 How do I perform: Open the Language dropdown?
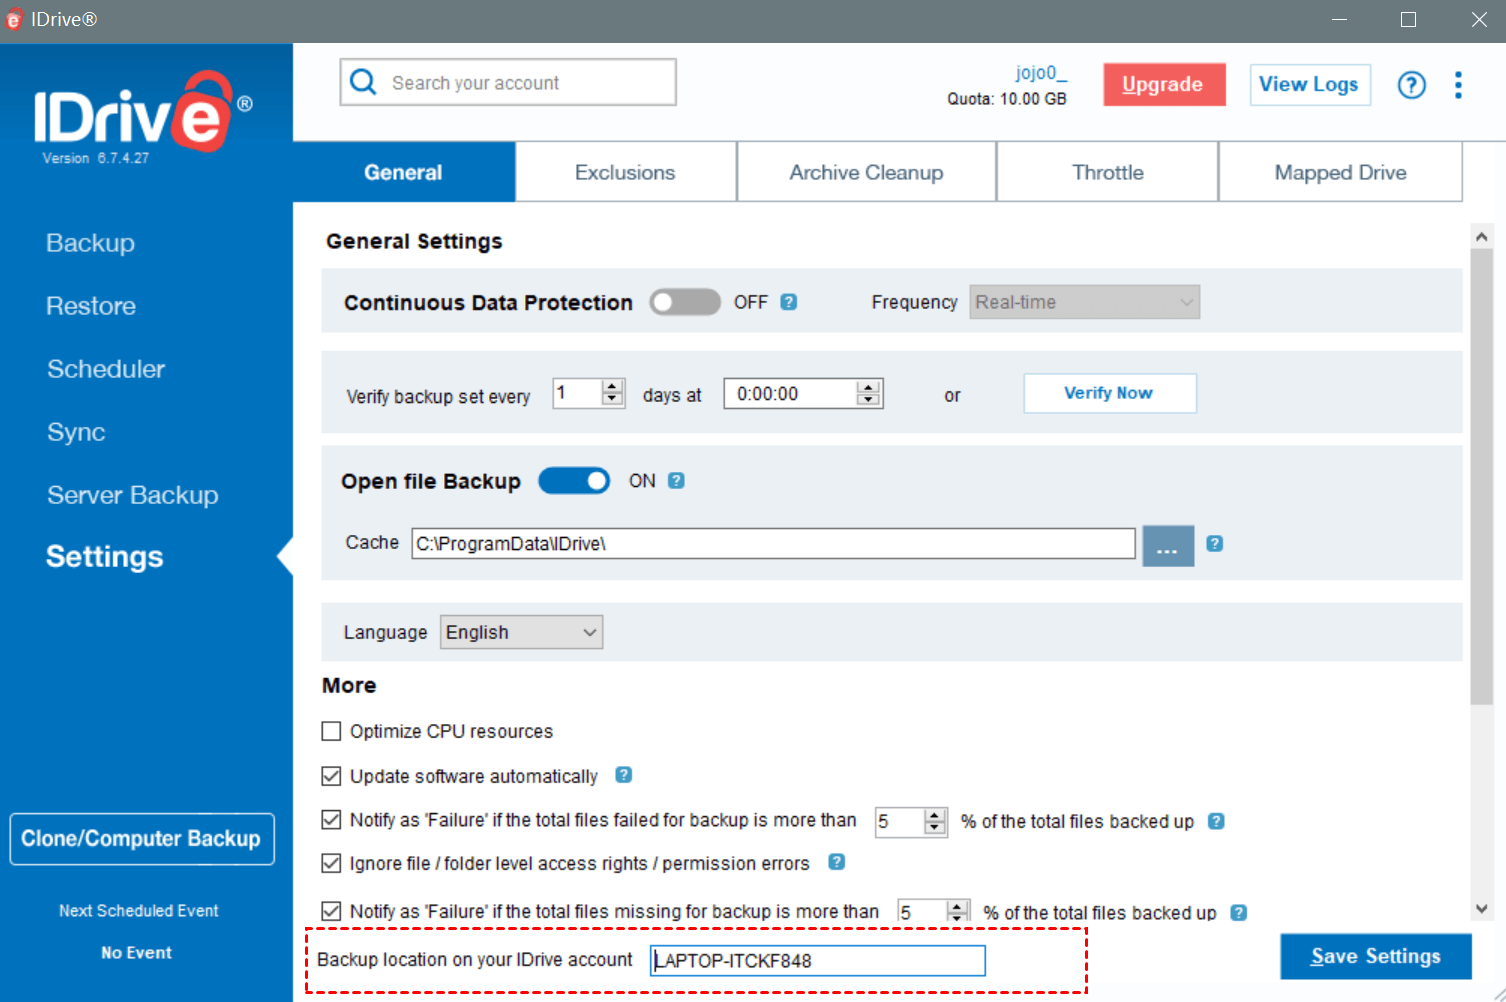click(521, 632)
